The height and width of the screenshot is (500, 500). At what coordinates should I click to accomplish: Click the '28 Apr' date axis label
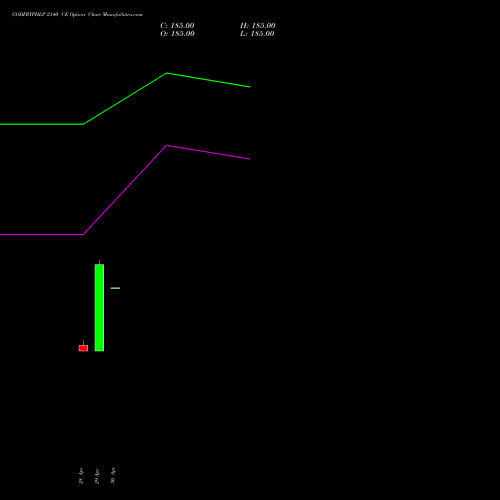tap(81, 476)
